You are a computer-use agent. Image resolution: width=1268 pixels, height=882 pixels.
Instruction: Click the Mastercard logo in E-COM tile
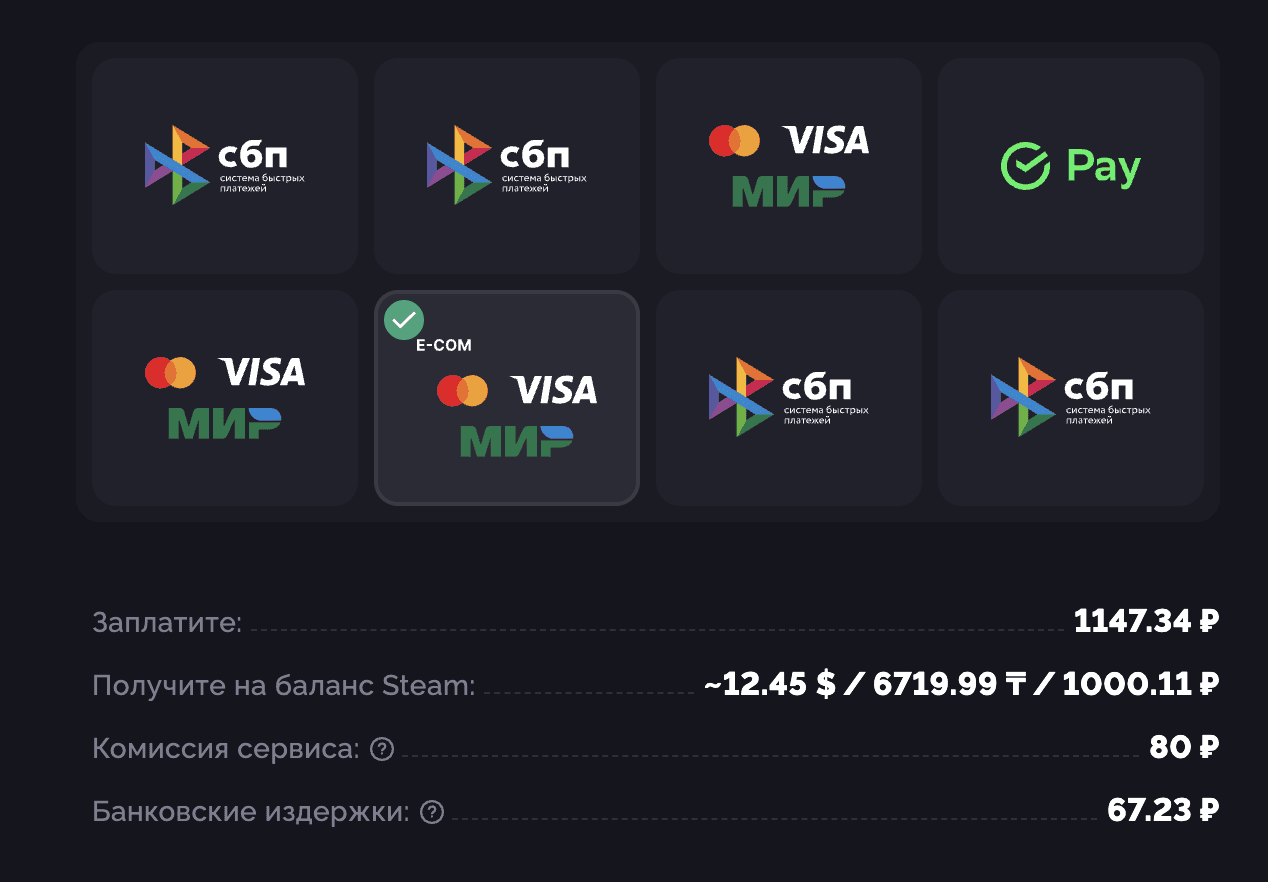point(462,390)
